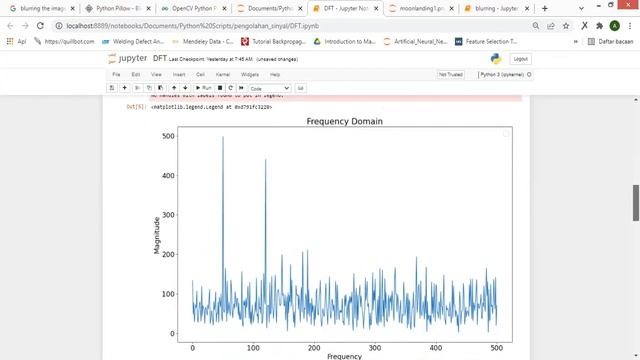
Task: Click the Python logo icon in header
Action: tap(496, 59)
